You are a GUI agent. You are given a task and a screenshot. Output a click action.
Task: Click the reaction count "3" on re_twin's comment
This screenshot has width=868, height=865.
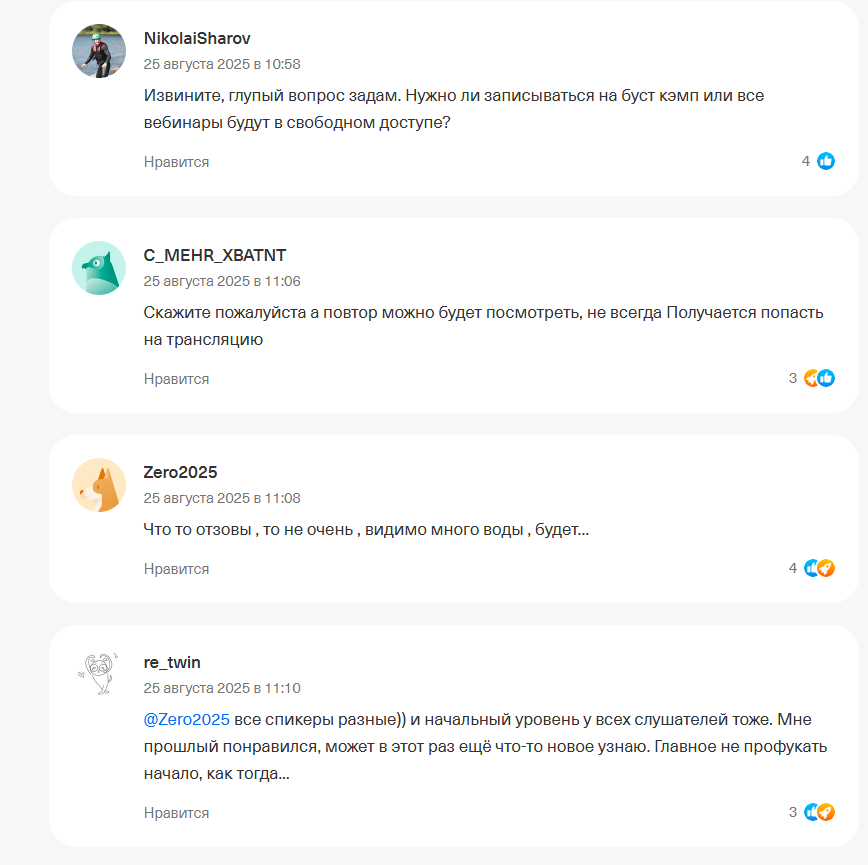[794, 811]
